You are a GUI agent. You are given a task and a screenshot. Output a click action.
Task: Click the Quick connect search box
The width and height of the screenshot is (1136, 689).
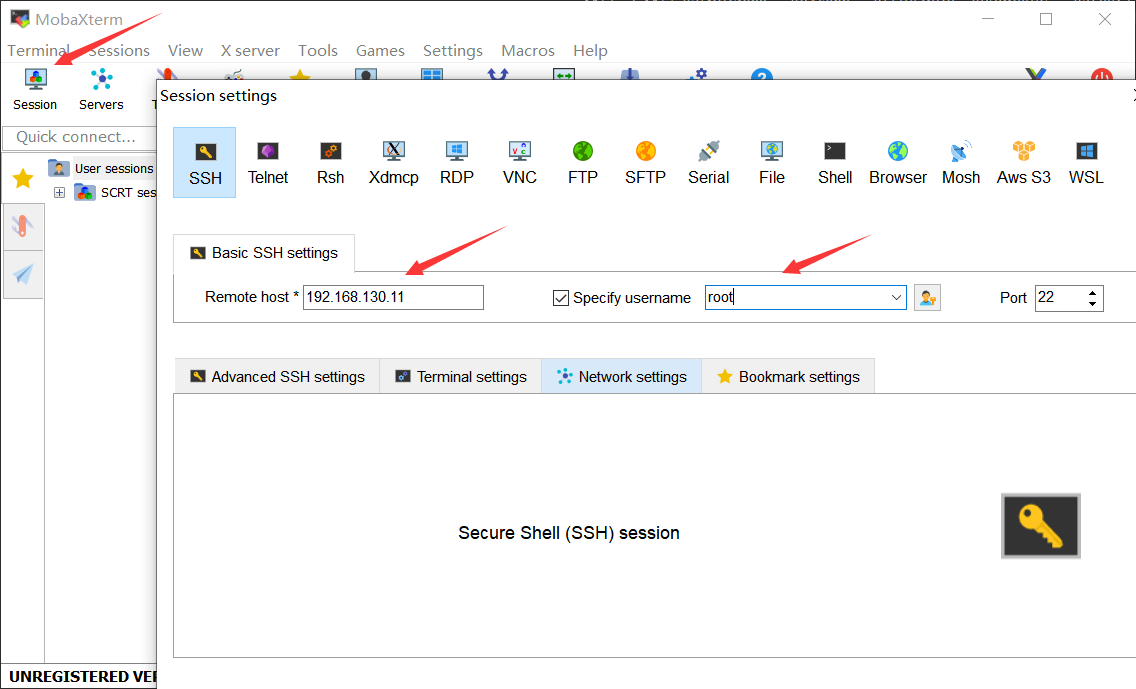click(x=80, y=137)
